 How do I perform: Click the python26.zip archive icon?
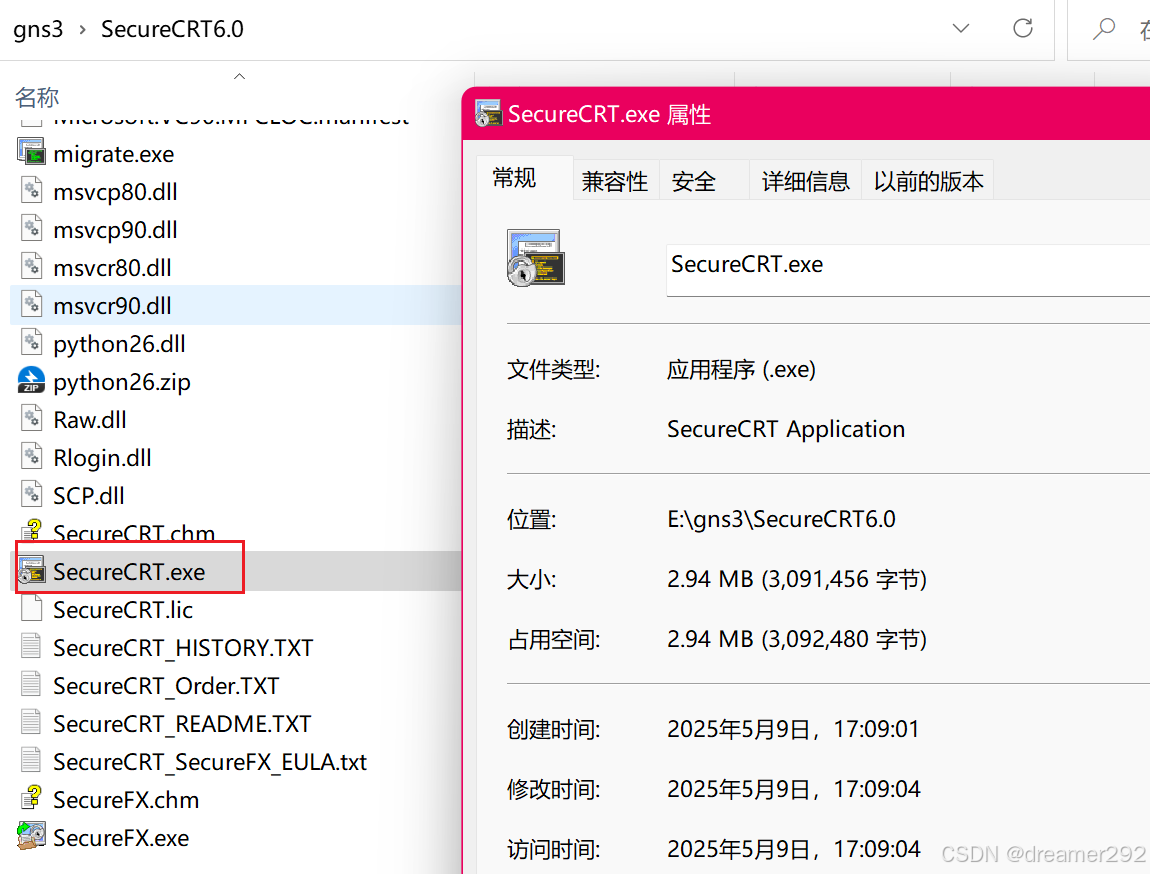point(32,381)
